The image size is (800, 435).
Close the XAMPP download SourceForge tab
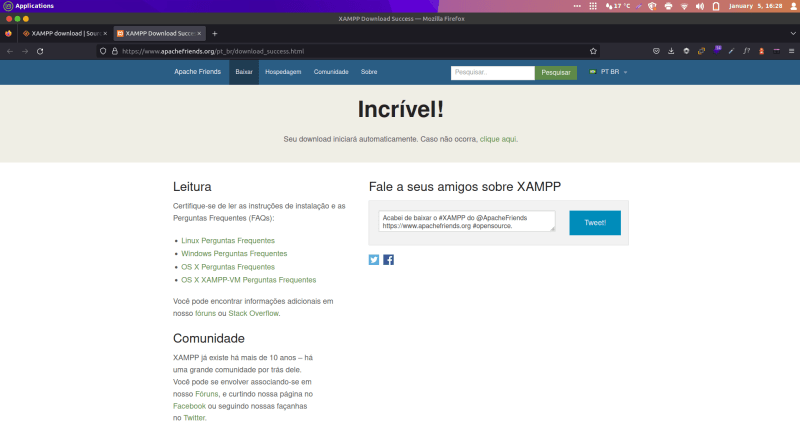(x=105, y=34)
